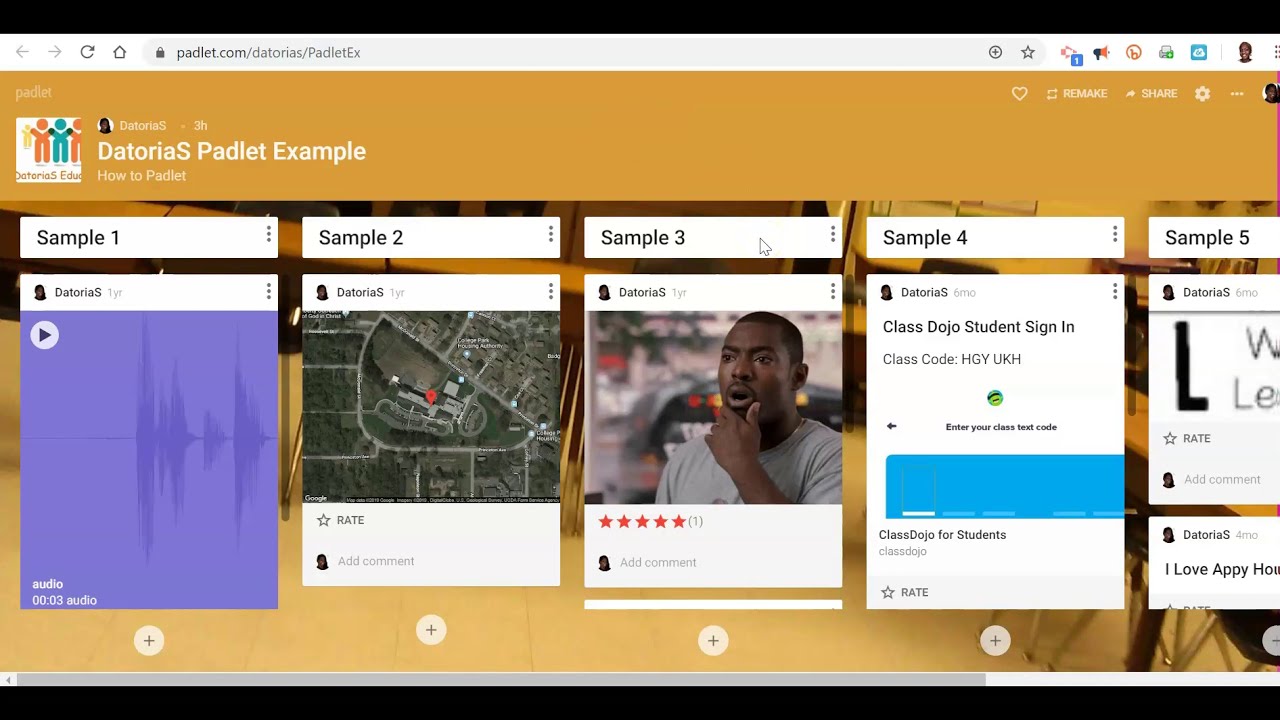
Task: Bookmark this page with the star icon
Action: (x=1027, y=52)
